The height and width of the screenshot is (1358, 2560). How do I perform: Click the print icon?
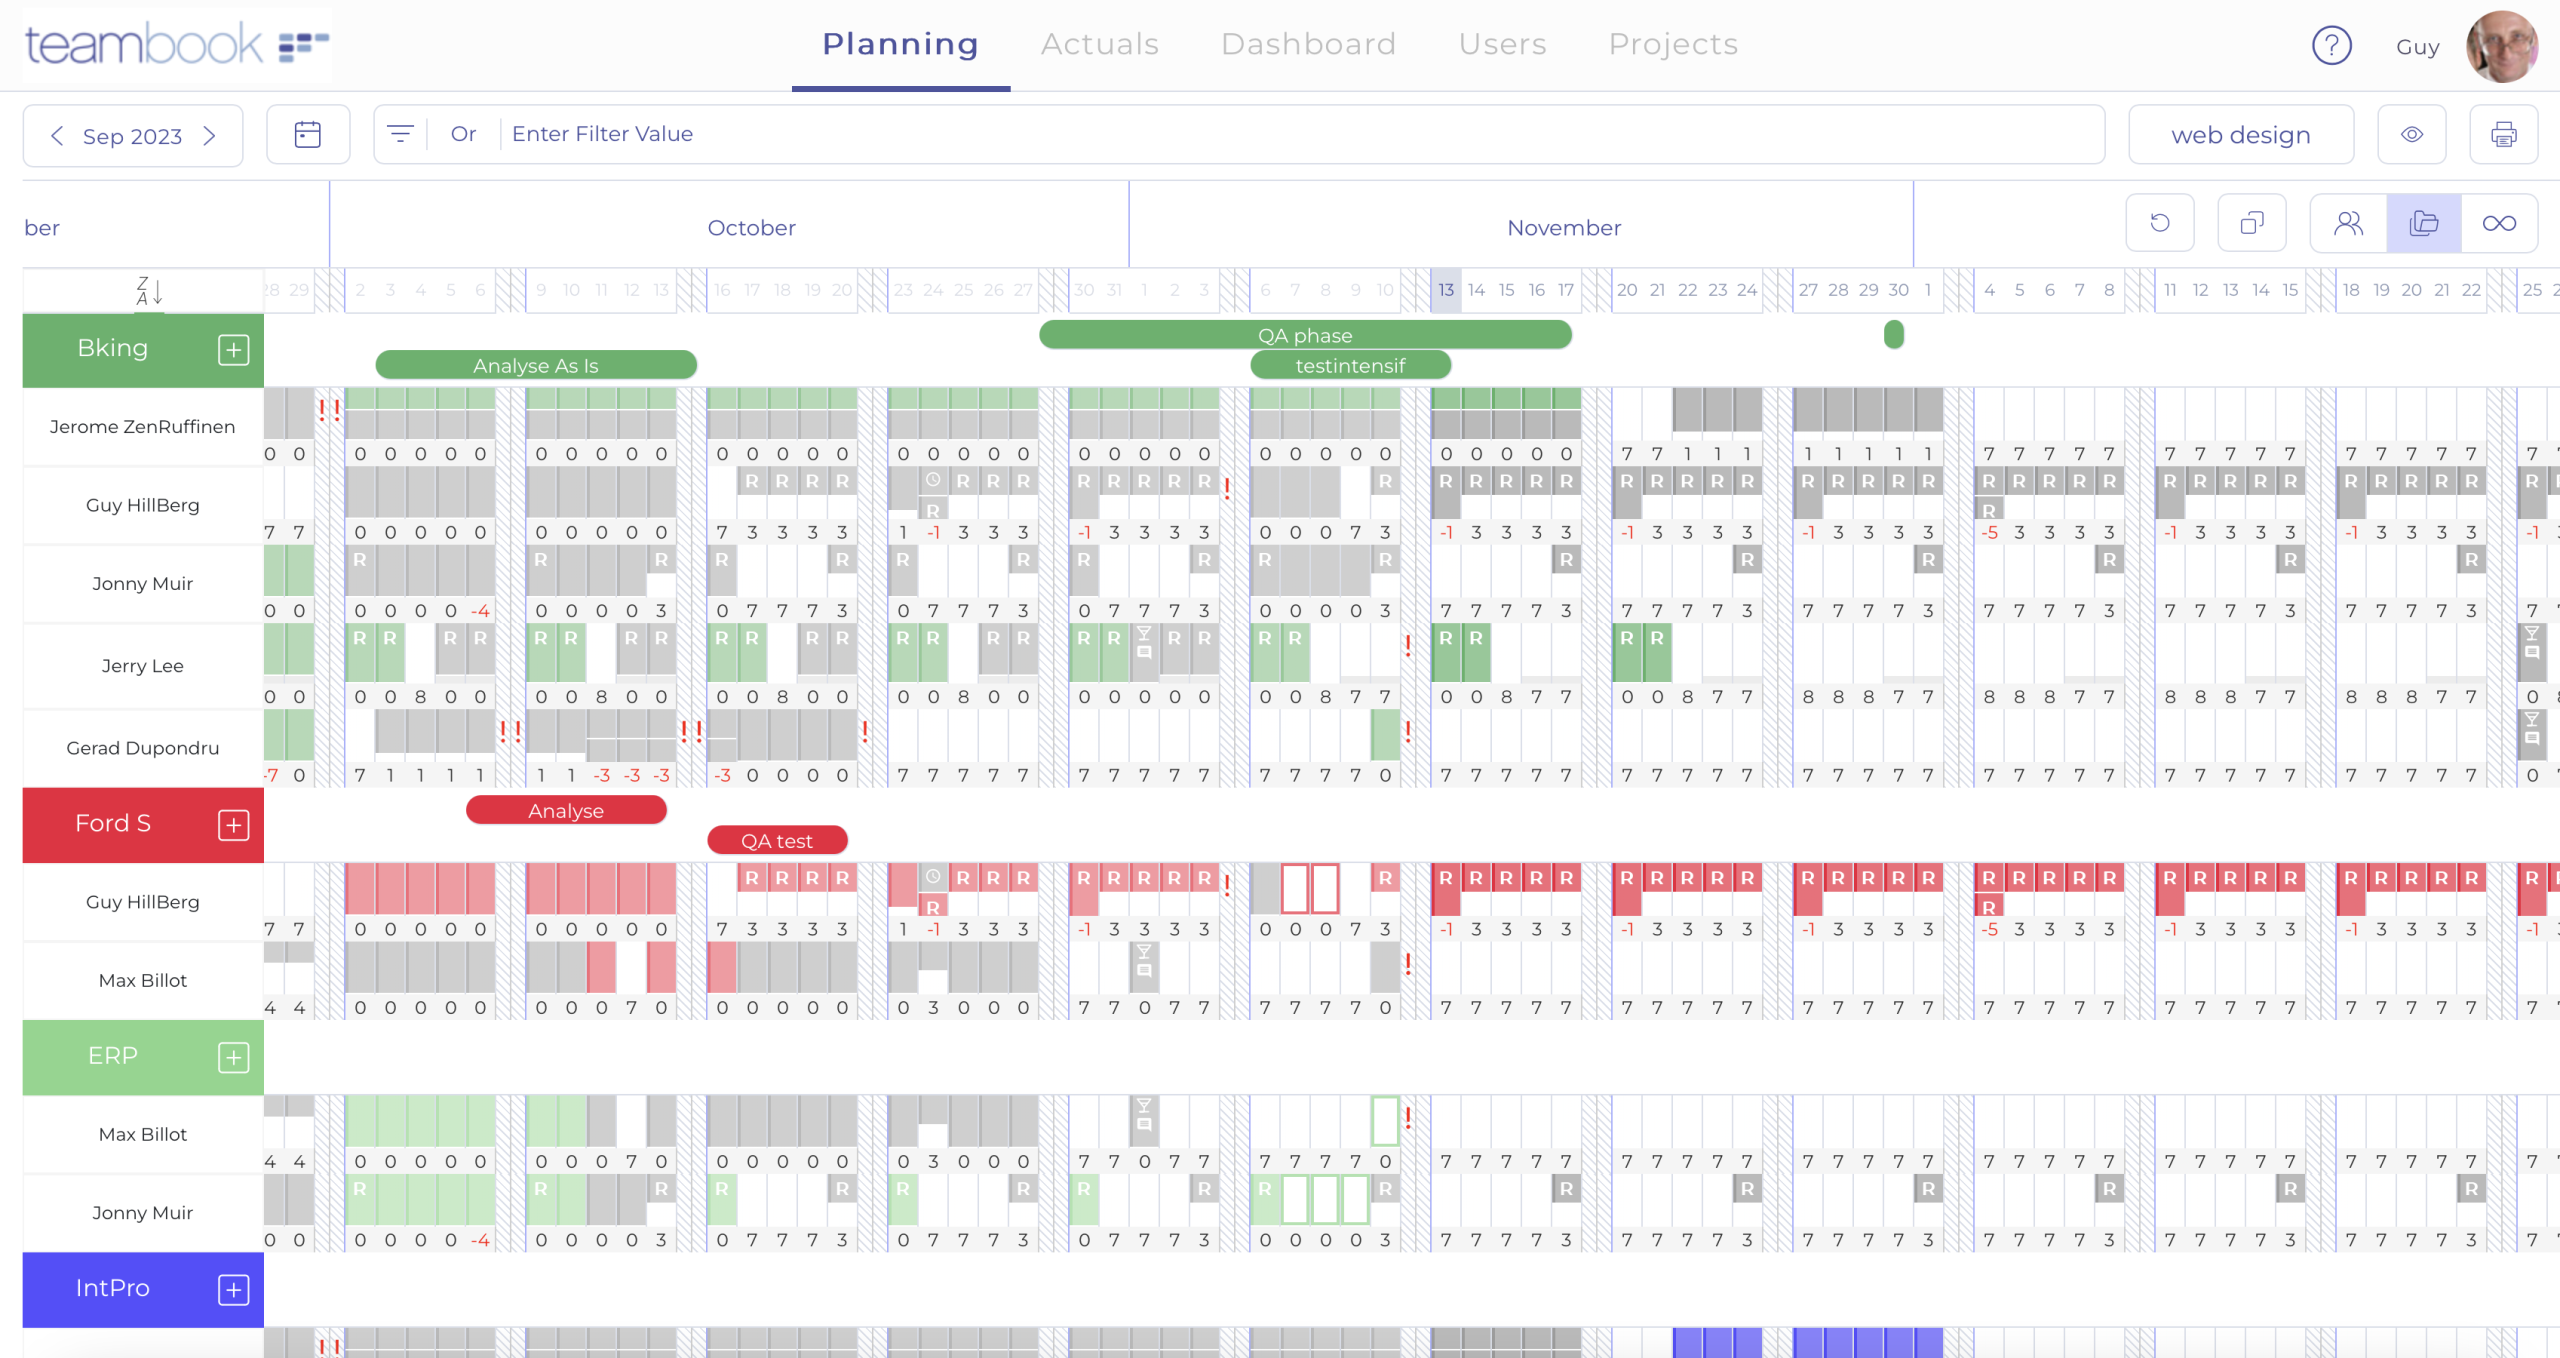[2504, 133]
